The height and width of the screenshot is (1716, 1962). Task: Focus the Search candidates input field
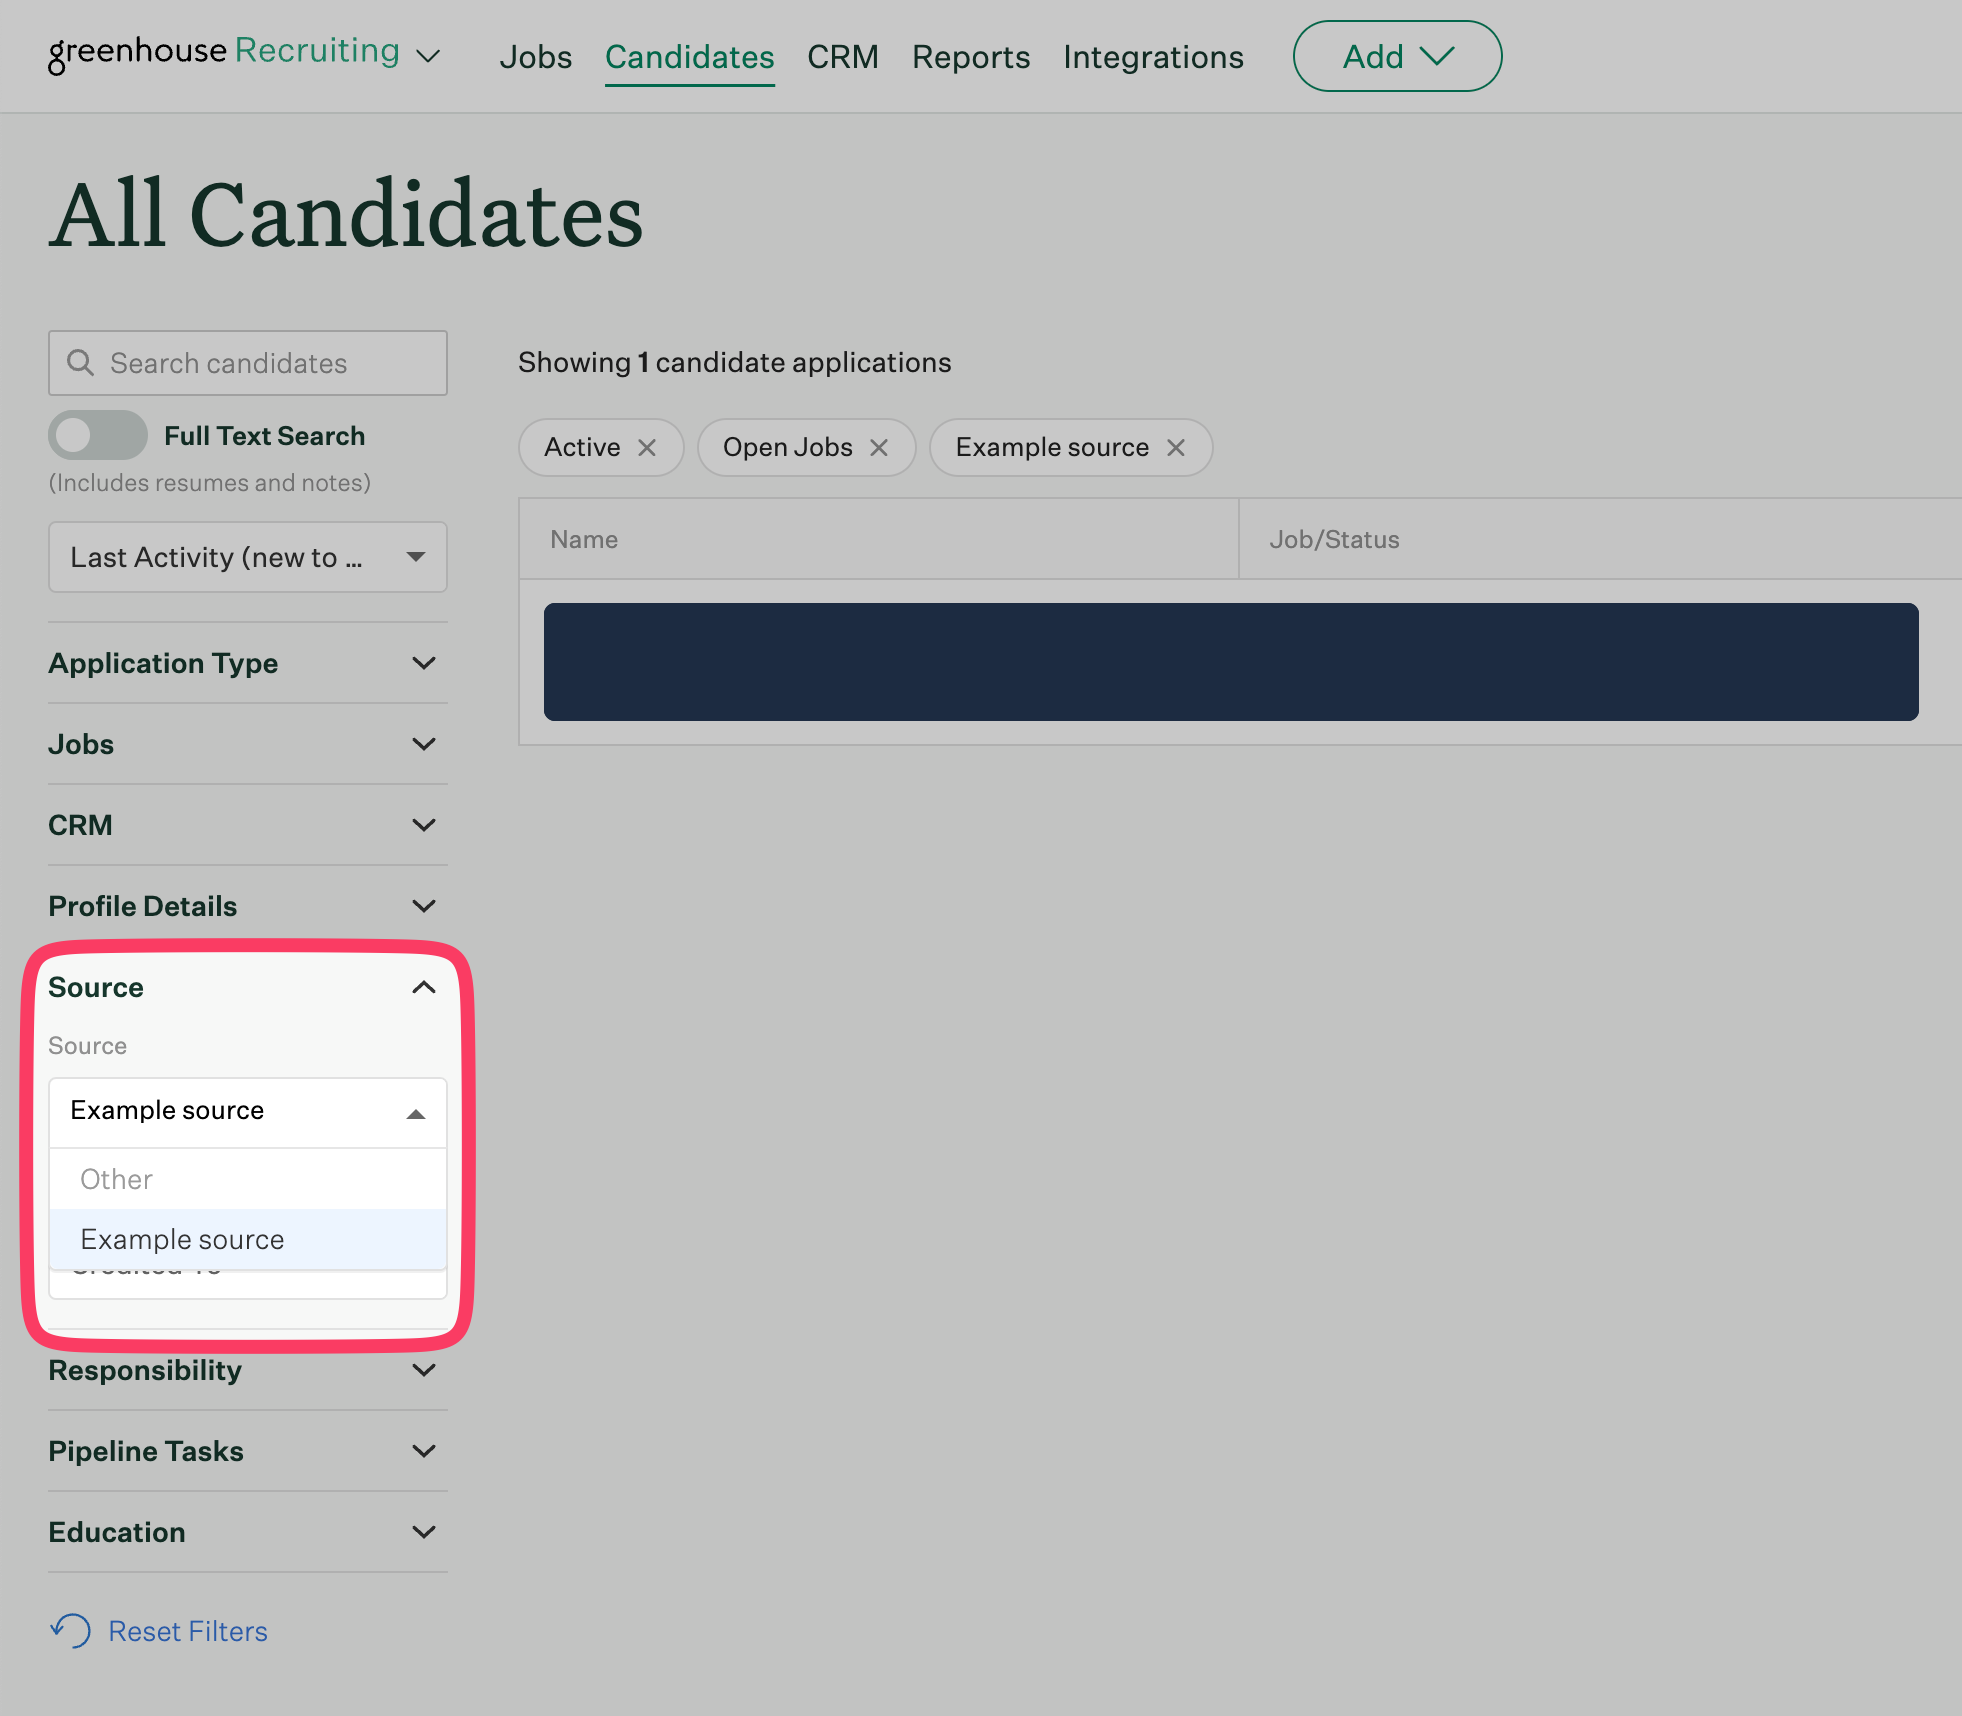265,363
